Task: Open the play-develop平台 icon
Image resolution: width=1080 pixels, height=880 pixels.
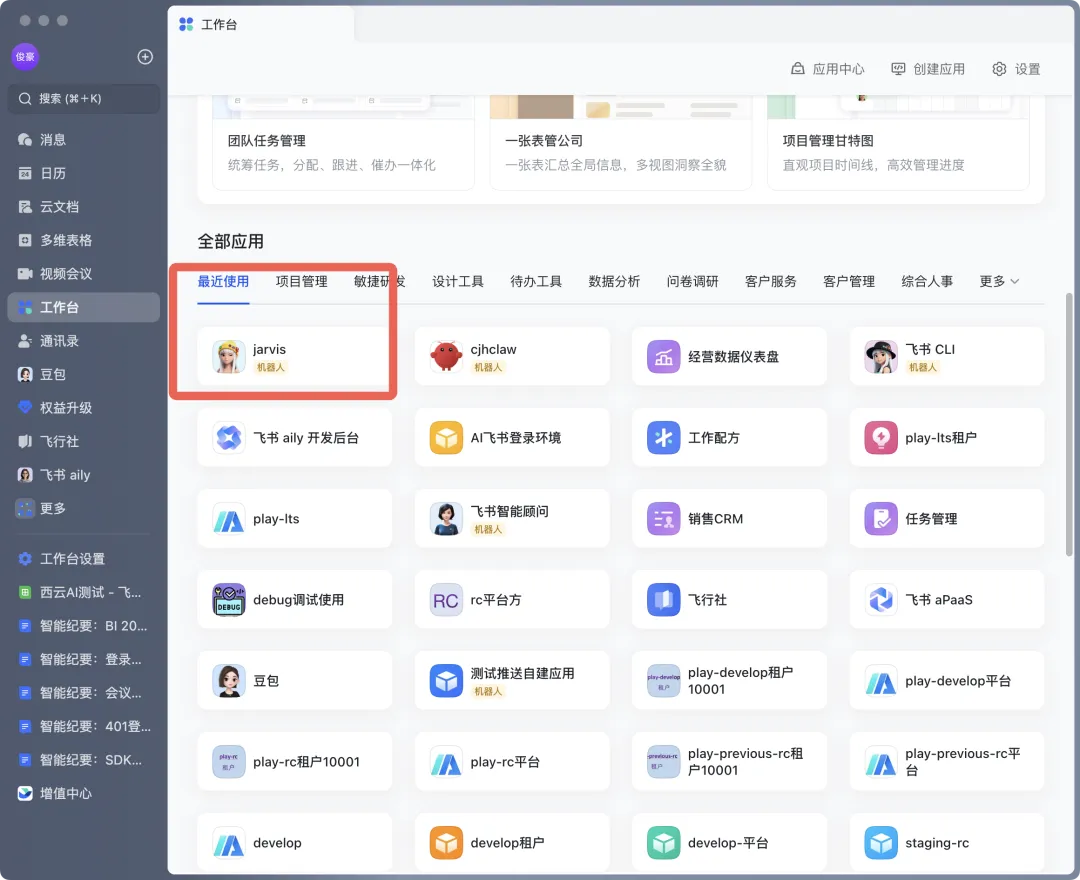Action: [x=881, y=681]
